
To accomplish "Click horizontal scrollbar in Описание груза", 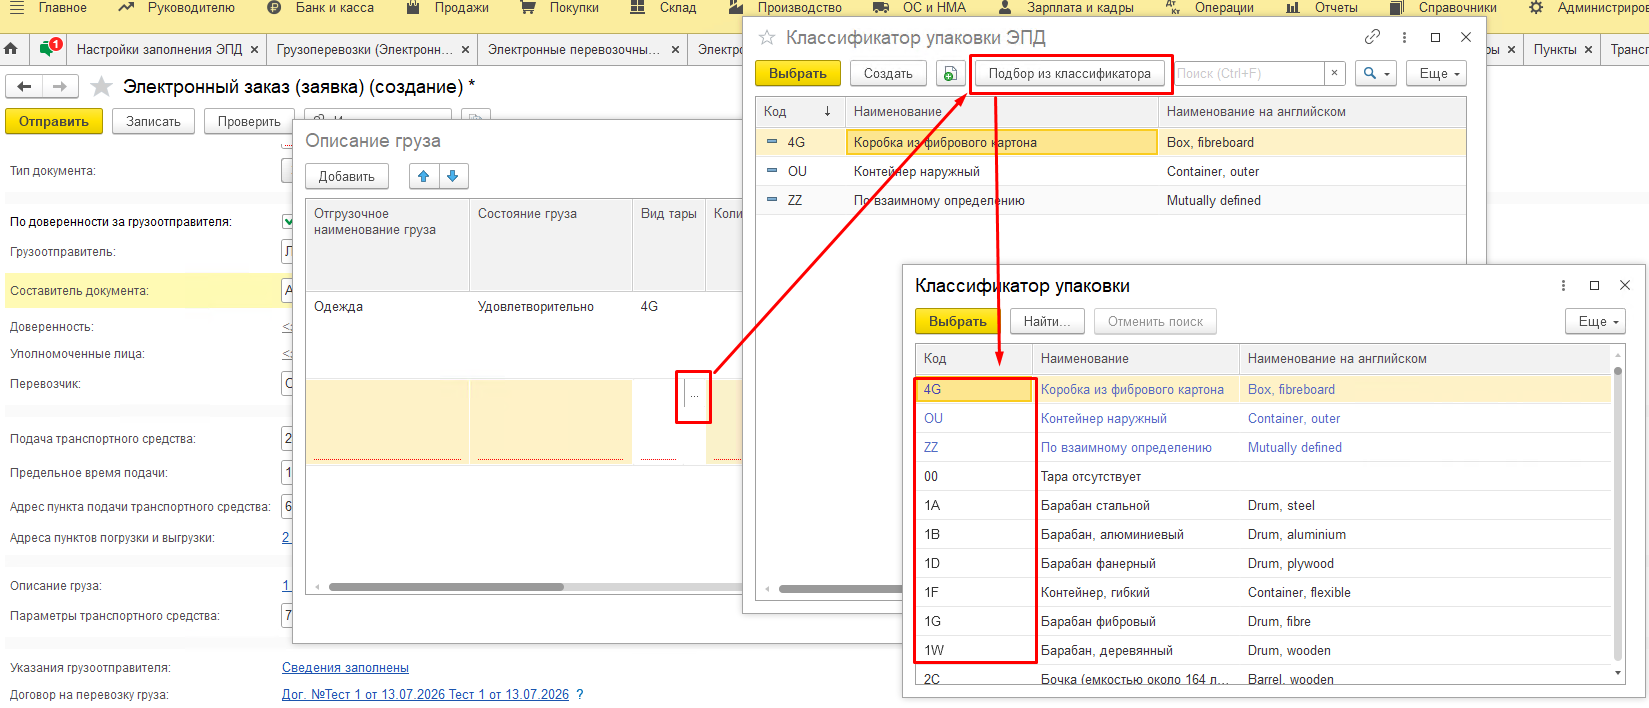I will pos(445,587).
